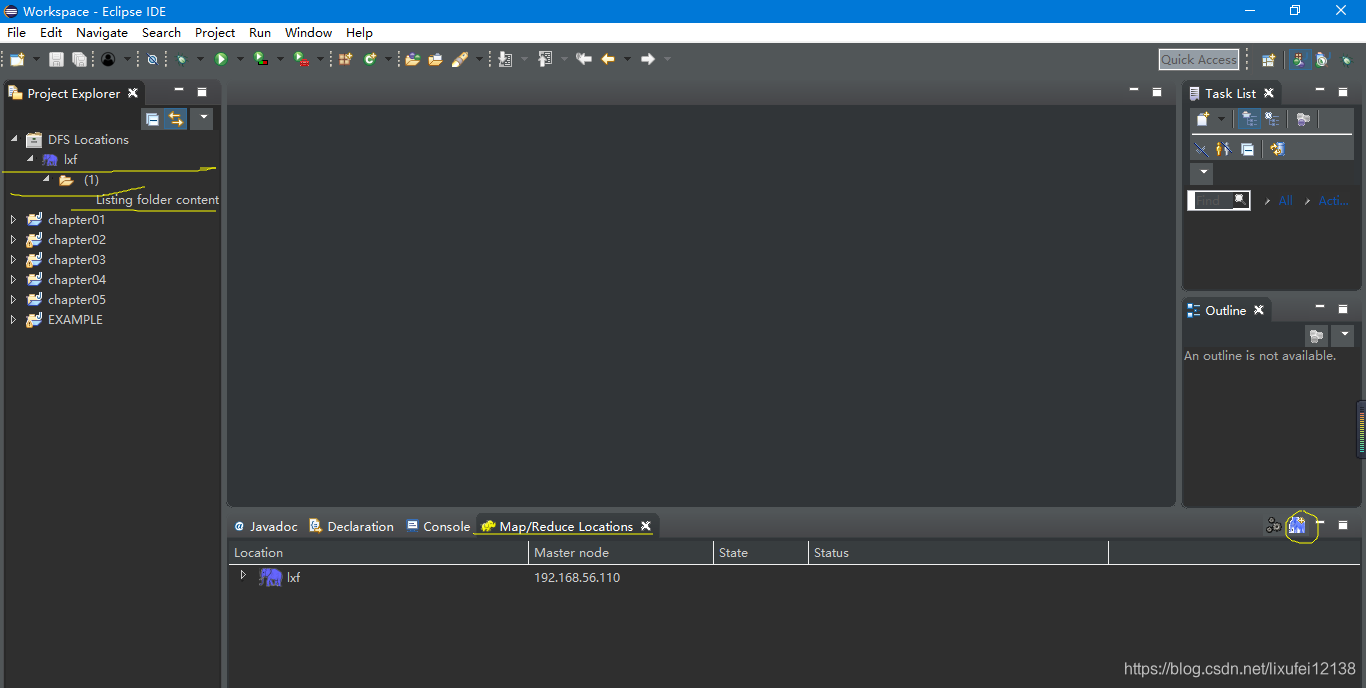Click the Previous Annotation icon
This screenshot has width=1366, height=688.
point(545,59)
